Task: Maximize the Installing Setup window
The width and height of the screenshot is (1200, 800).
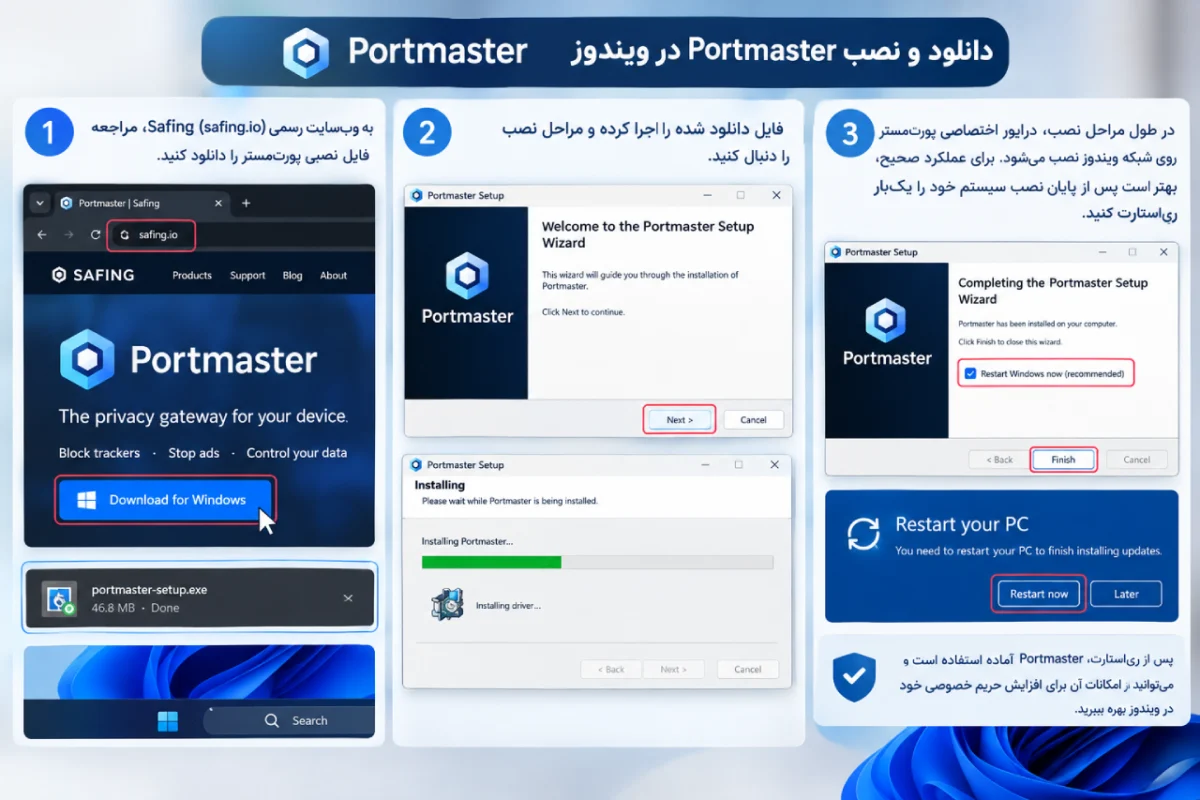Action: tap(738, 465)
